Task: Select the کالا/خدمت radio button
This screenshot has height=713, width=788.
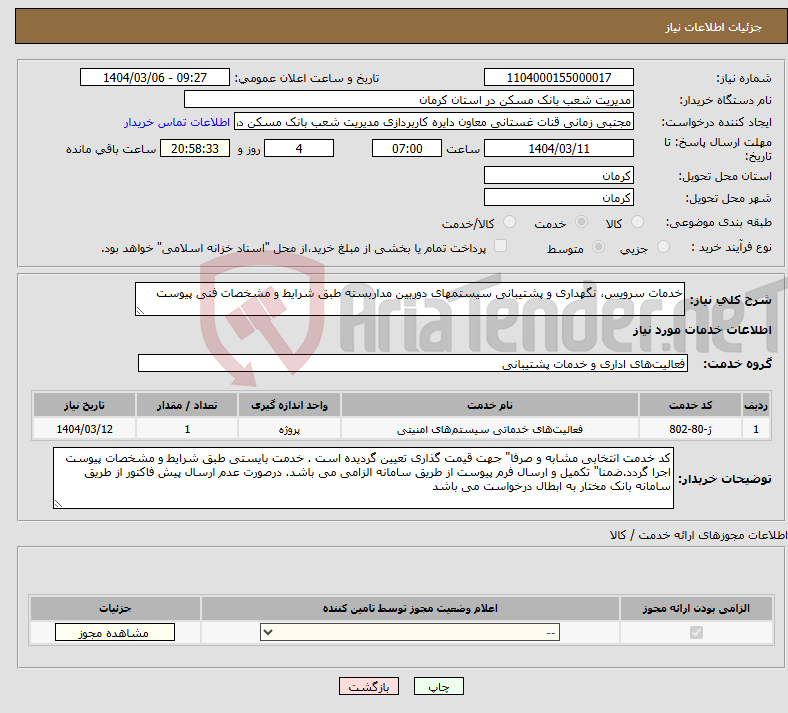Action: 510,222
